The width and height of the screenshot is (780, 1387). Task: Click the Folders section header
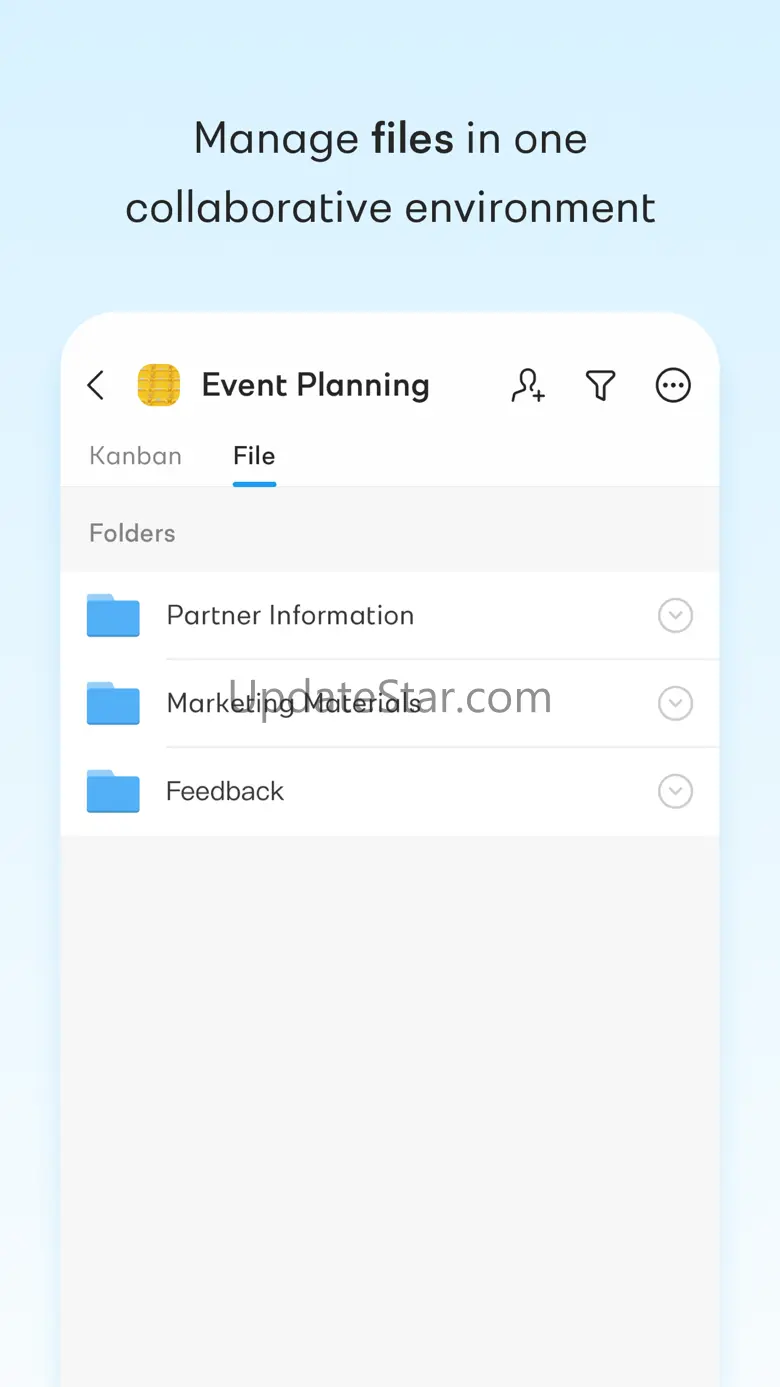click(x=132, y=533)
